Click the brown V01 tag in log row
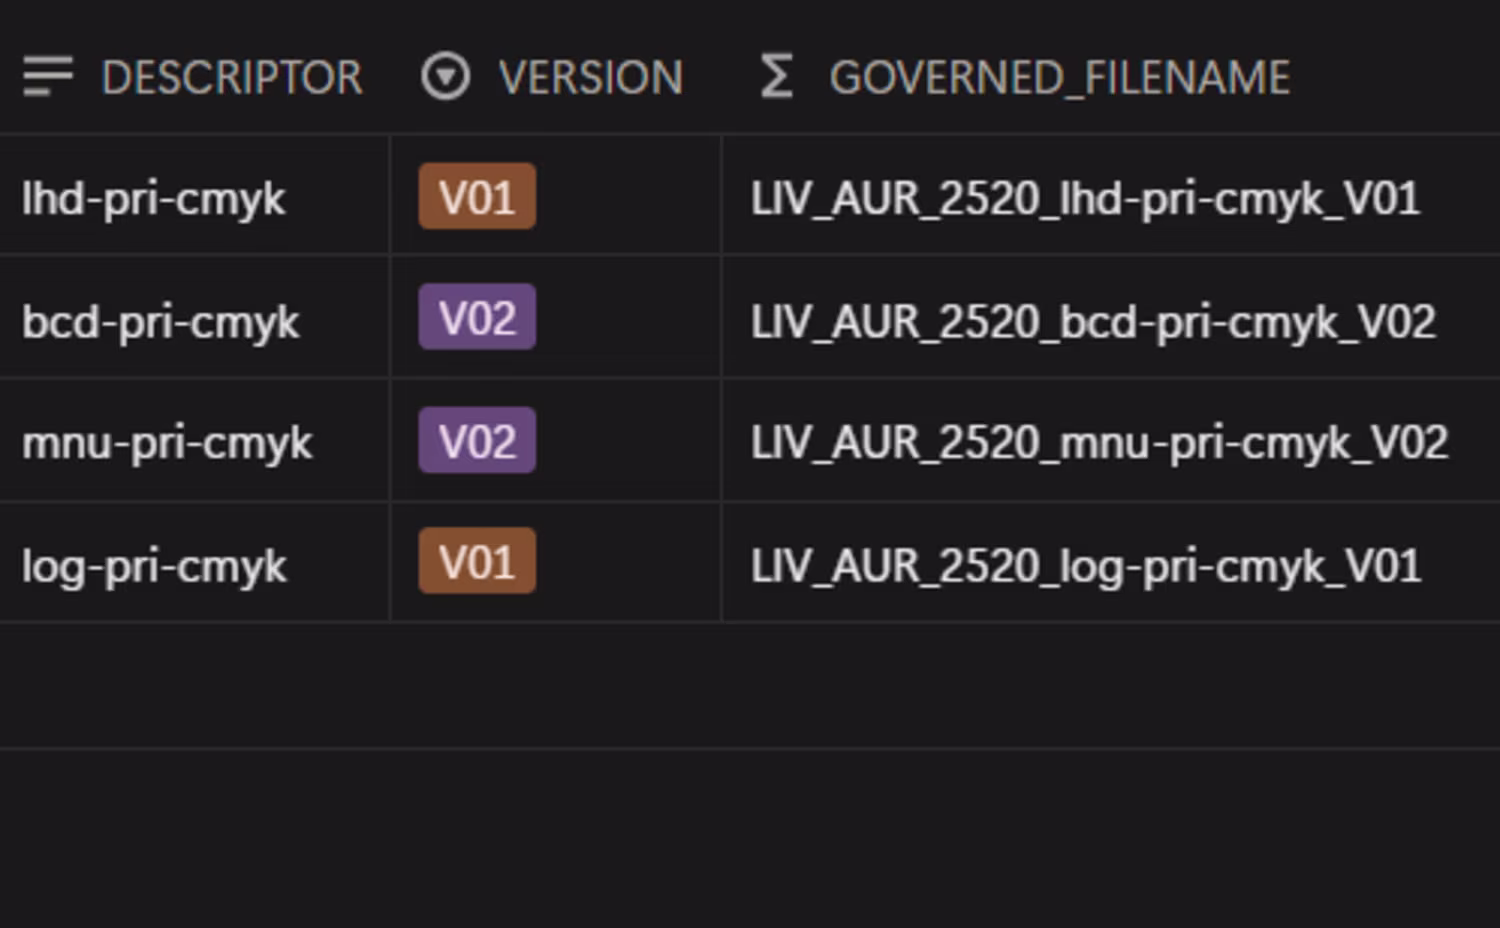This screenshot has width=1500, height=928. tap(477, 561)
